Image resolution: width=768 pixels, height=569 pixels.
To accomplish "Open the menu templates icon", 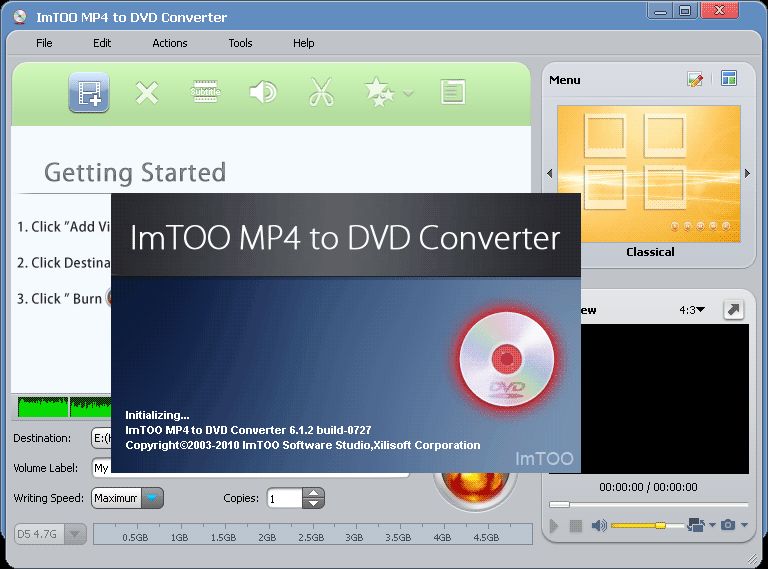I will click(x=728, y=78).
